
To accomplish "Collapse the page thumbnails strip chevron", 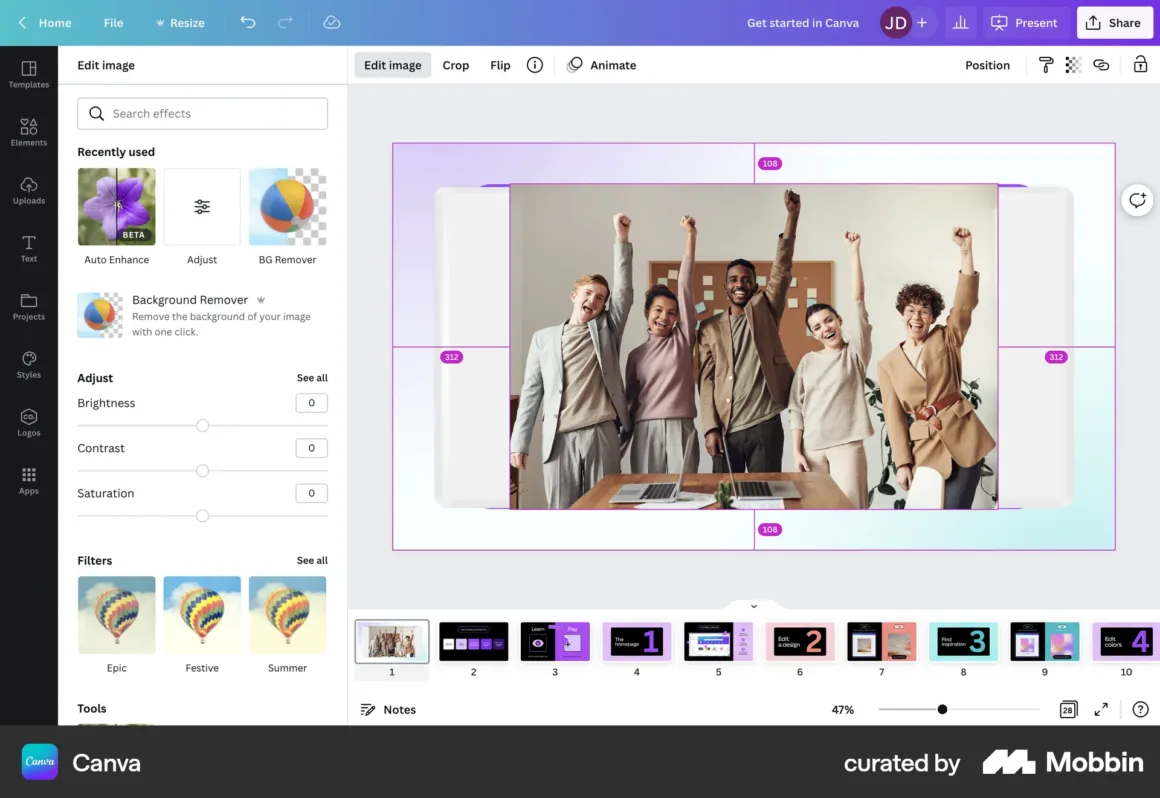I will click(x=754, y=606).
